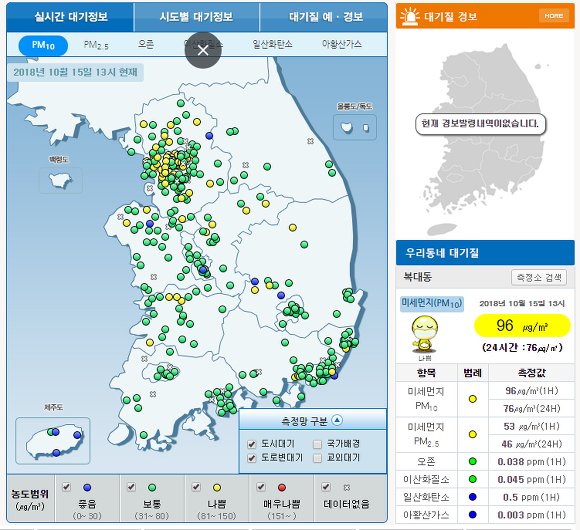This screenshot has width=580, height=530.
Task: Close the overlay with the X button
Action: 203,50
